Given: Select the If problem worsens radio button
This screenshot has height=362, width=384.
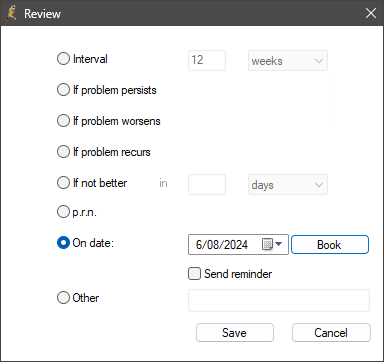Looking at the screenshot, I should click(63, 121).
